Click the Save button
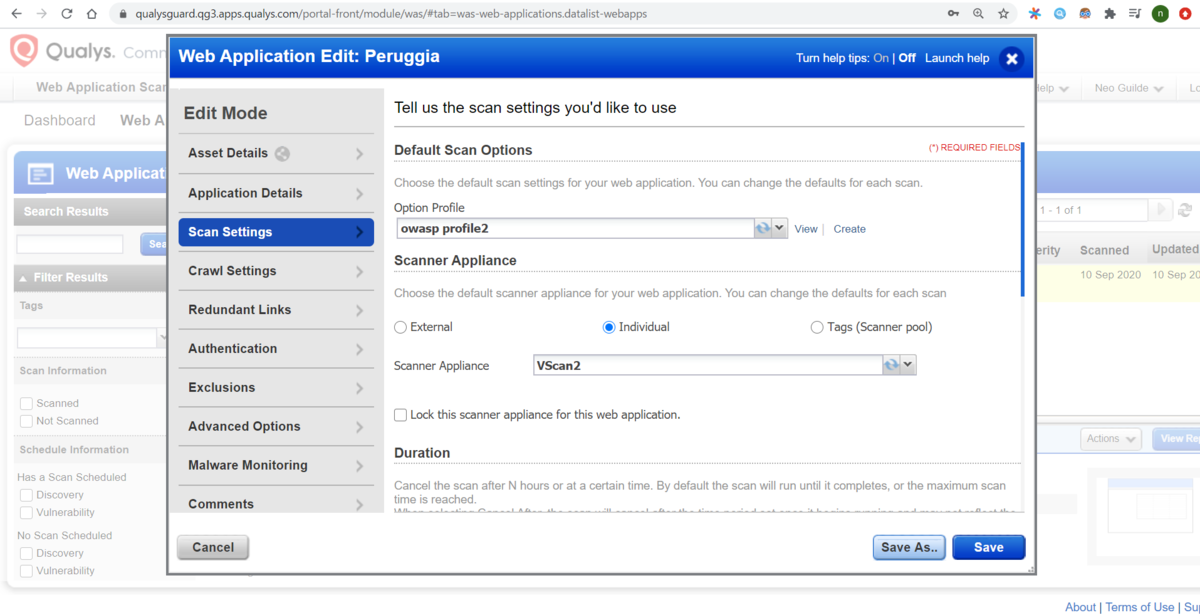 point(989,547)
